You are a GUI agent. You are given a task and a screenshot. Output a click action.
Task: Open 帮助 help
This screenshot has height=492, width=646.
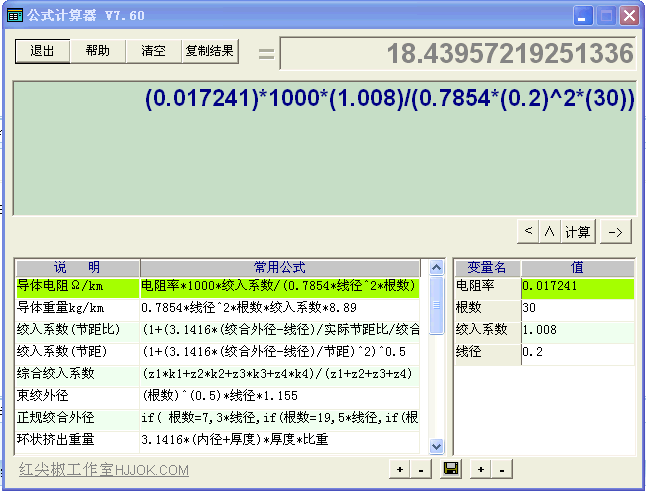98,51
